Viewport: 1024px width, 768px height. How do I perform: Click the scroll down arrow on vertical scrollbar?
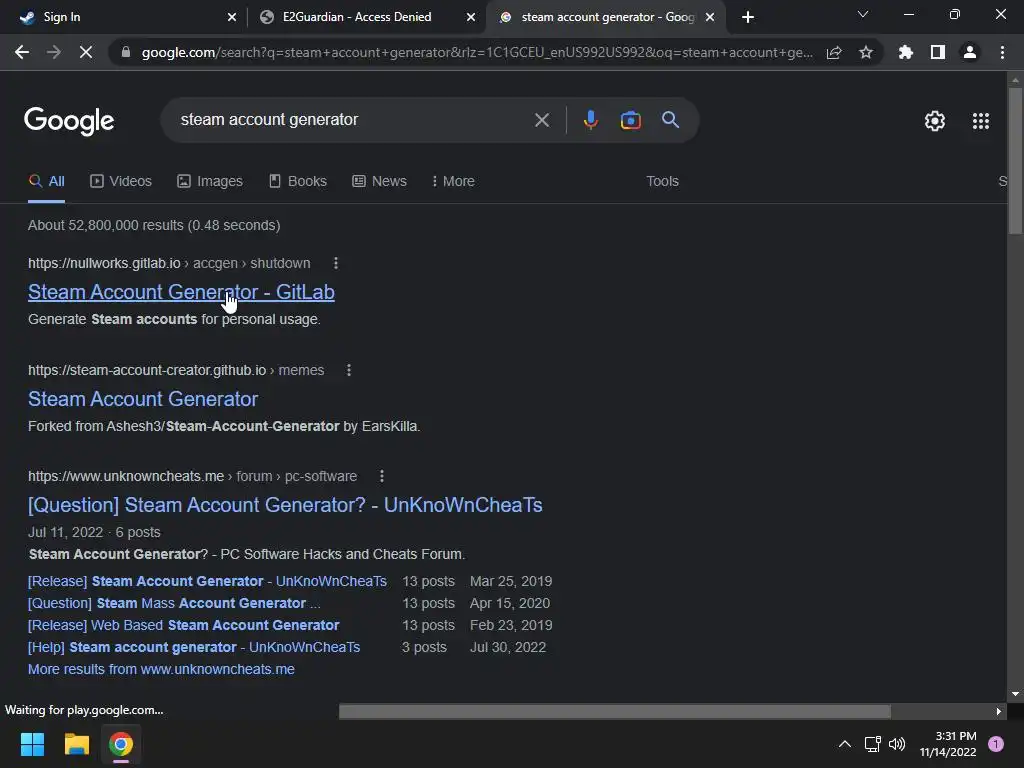1015,694
